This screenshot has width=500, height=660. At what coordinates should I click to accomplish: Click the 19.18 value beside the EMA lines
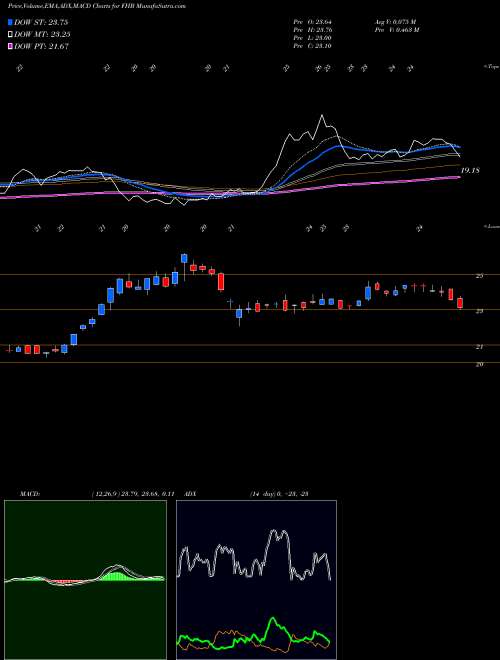[471, 170]
